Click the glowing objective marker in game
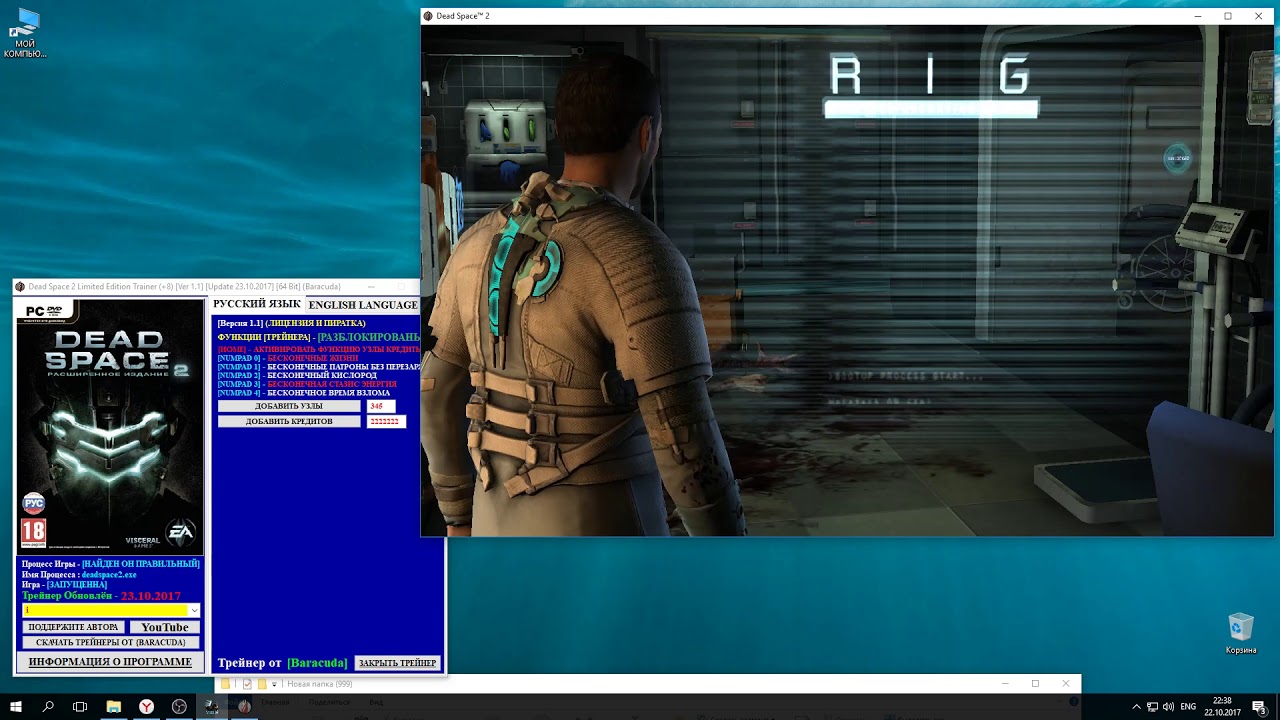Screen dimensions: 1280x720 point(1178,158)
